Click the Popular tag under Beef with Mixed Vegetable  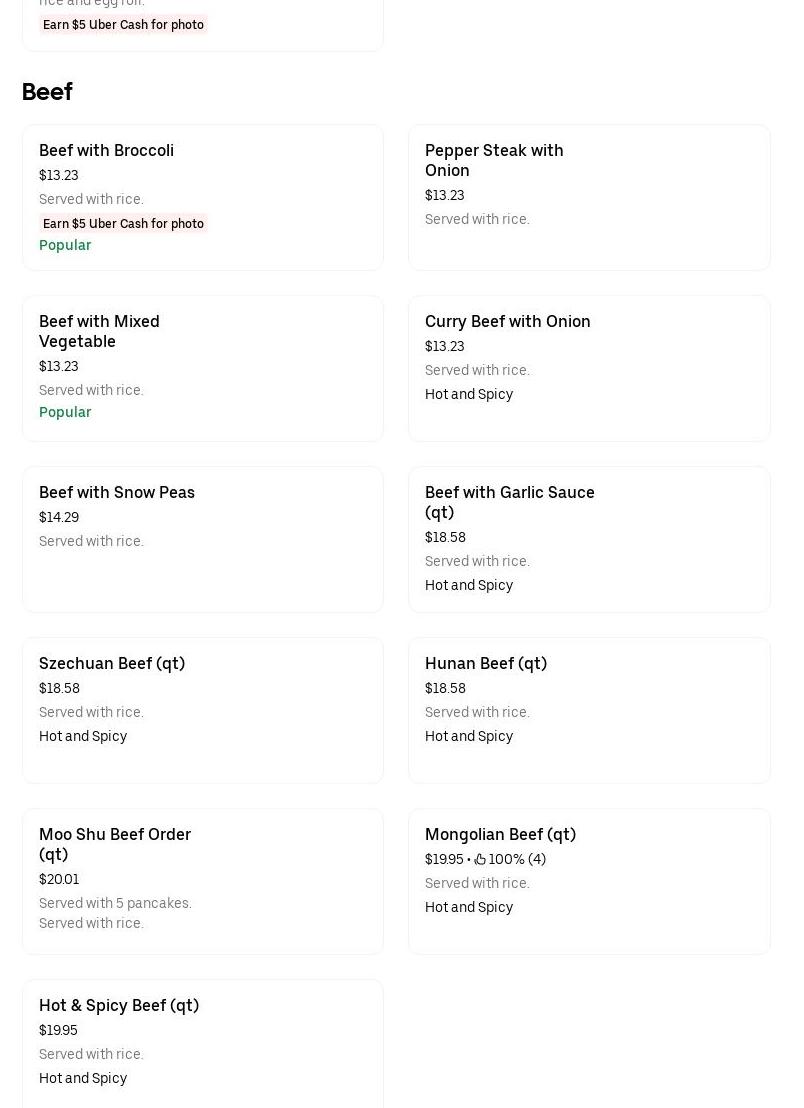coord(65,413)
